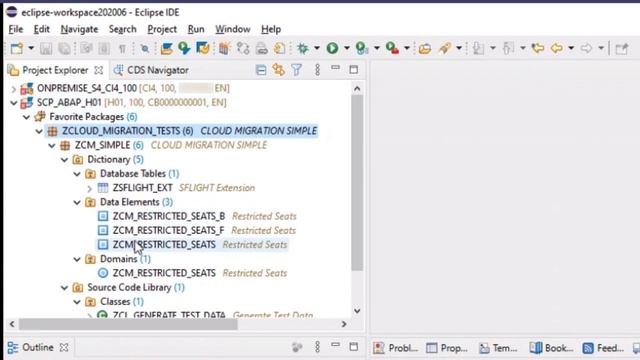Open the Navigate menu
640x360 pixels.
pos(79,29)
